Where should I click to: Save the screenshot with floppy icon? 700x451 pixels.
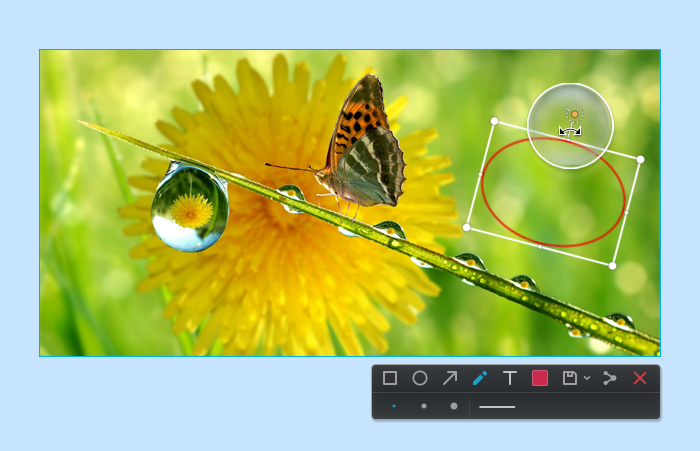click(570, 378)
